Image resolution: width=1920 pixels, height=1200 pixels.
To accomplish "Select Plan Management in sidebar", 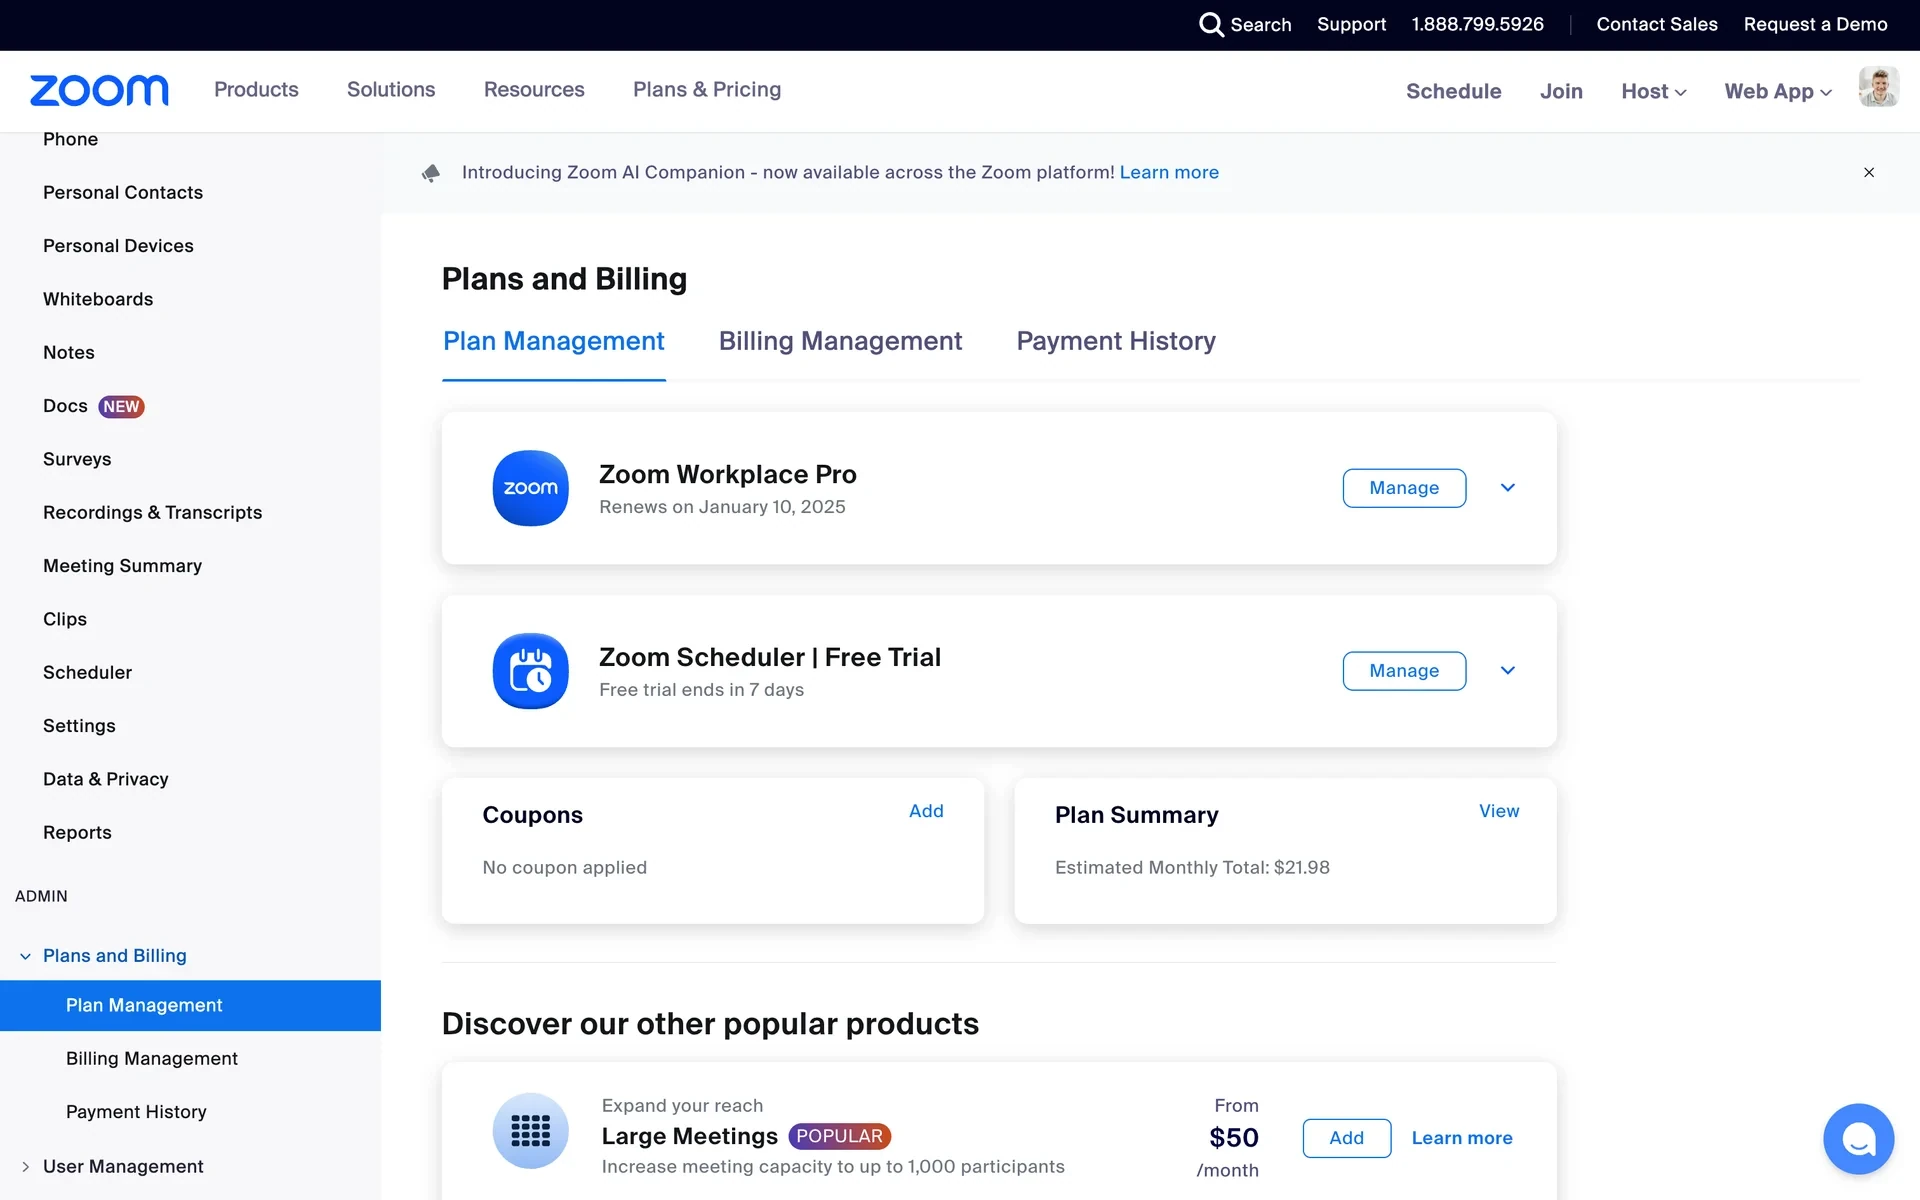I will click(x=190, y=1005).
